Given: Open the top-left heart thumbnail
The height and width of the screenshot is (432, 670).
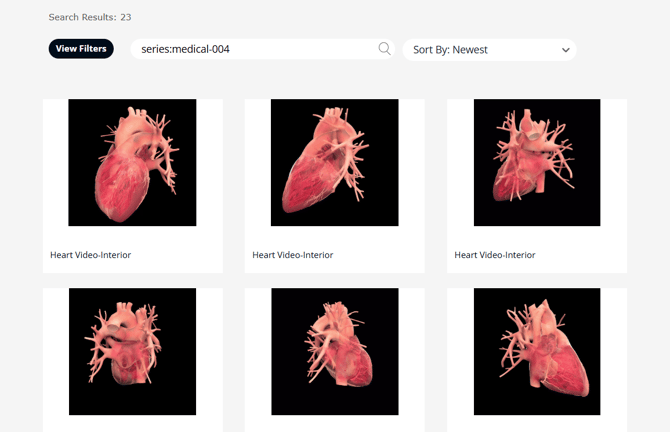Looking at the screenshot, I should (132, 162).
